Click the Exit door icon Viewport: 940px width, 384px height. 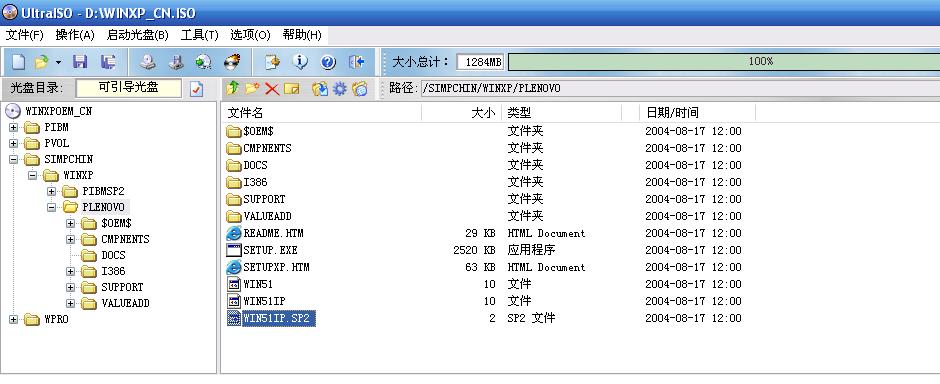tap(356, 62)
